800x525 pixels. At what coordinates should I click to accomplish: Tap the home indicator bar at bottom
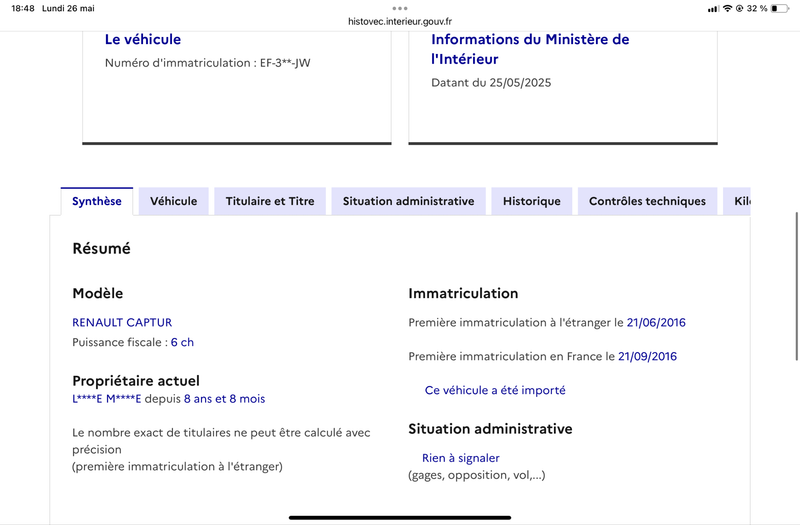[399, 518]
